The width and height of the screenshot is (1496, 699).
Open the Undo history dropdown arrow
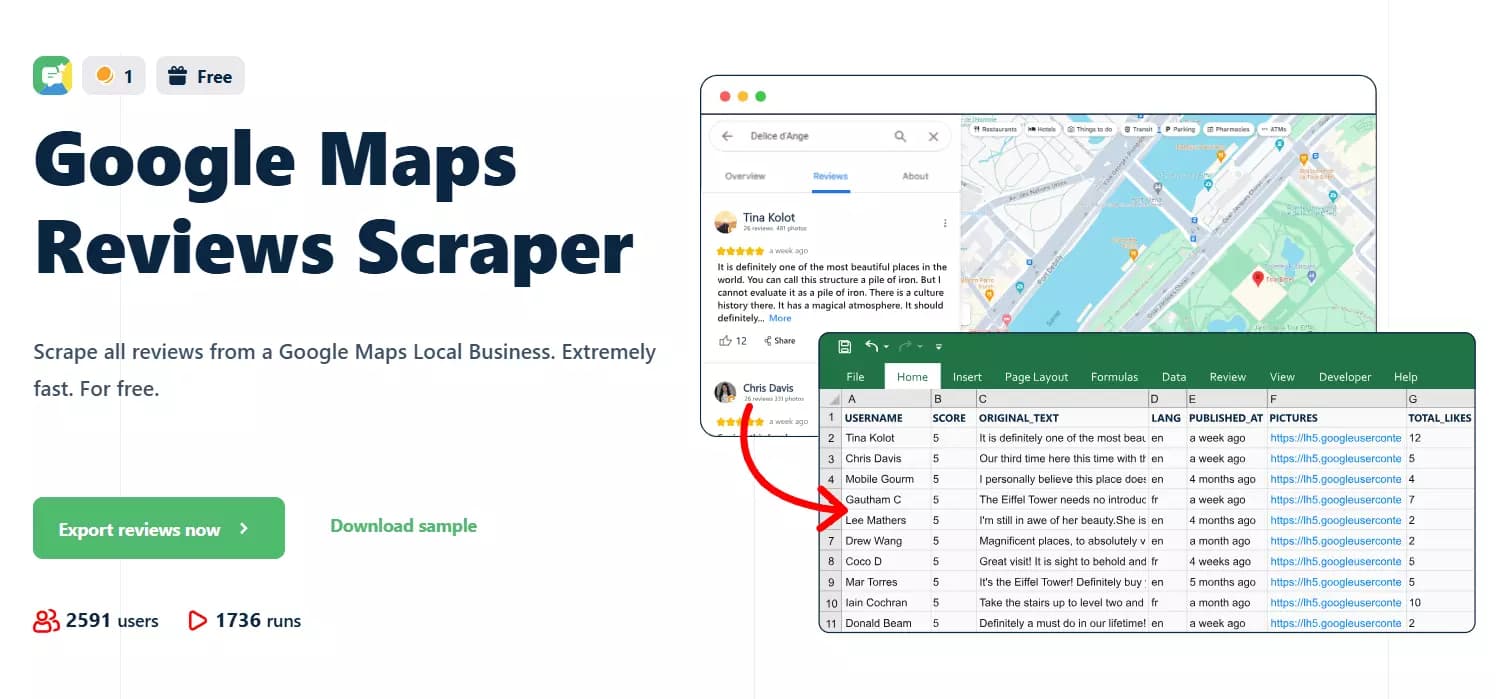pyautogui.click(x=886, y=345)
